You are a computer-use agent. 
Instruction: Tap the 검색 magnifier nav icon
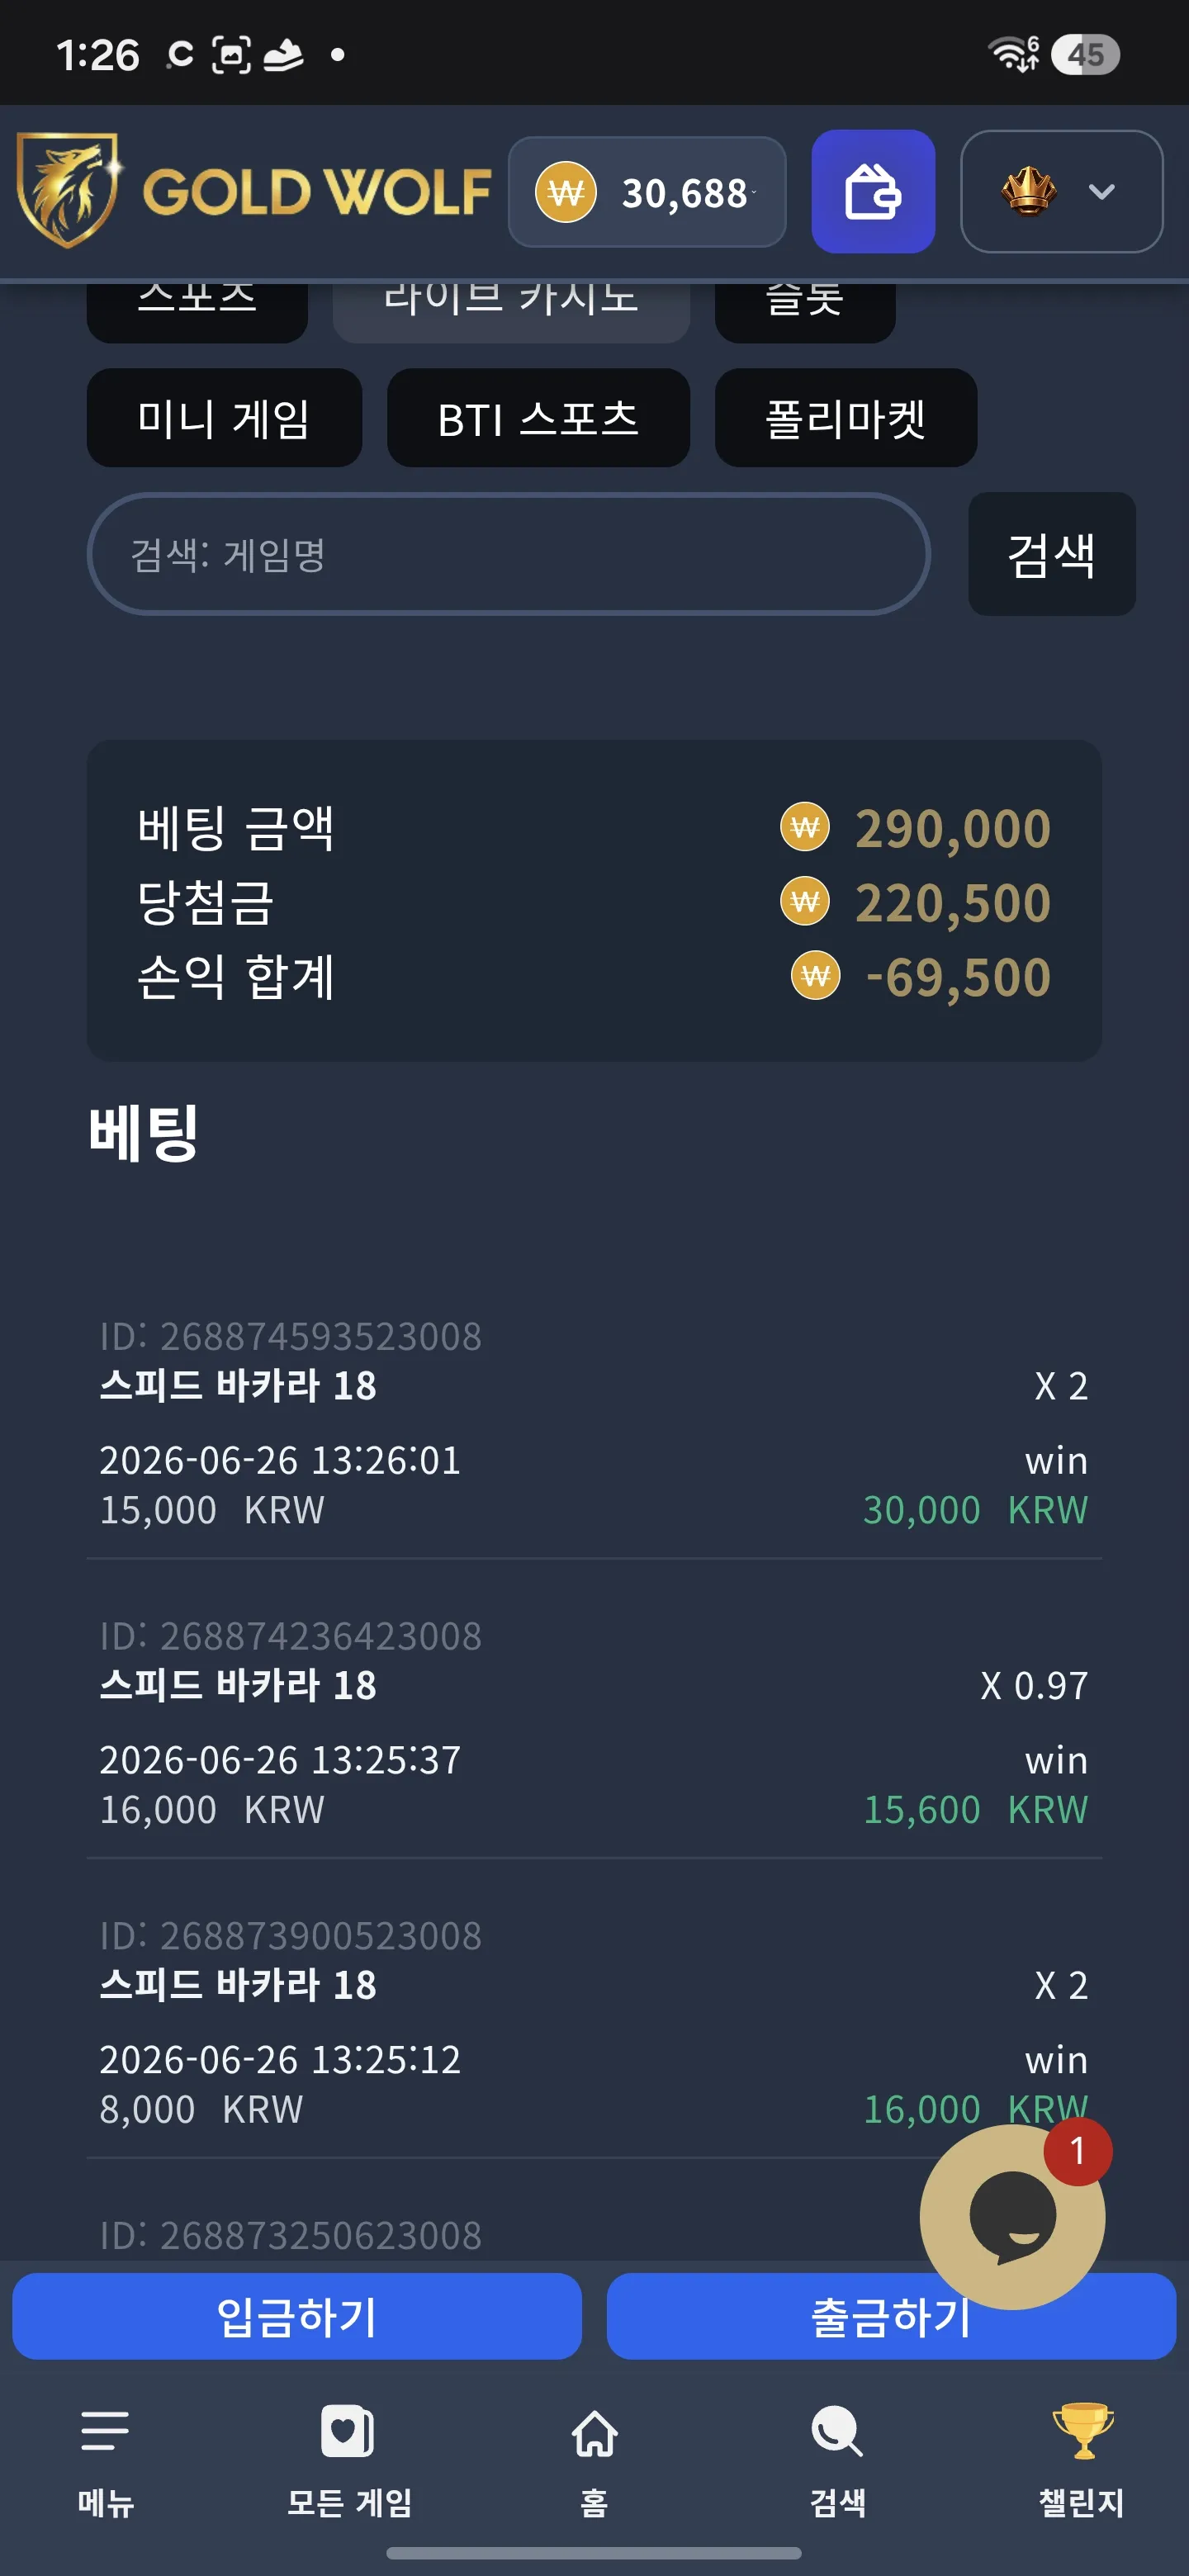coord(837,2430)
